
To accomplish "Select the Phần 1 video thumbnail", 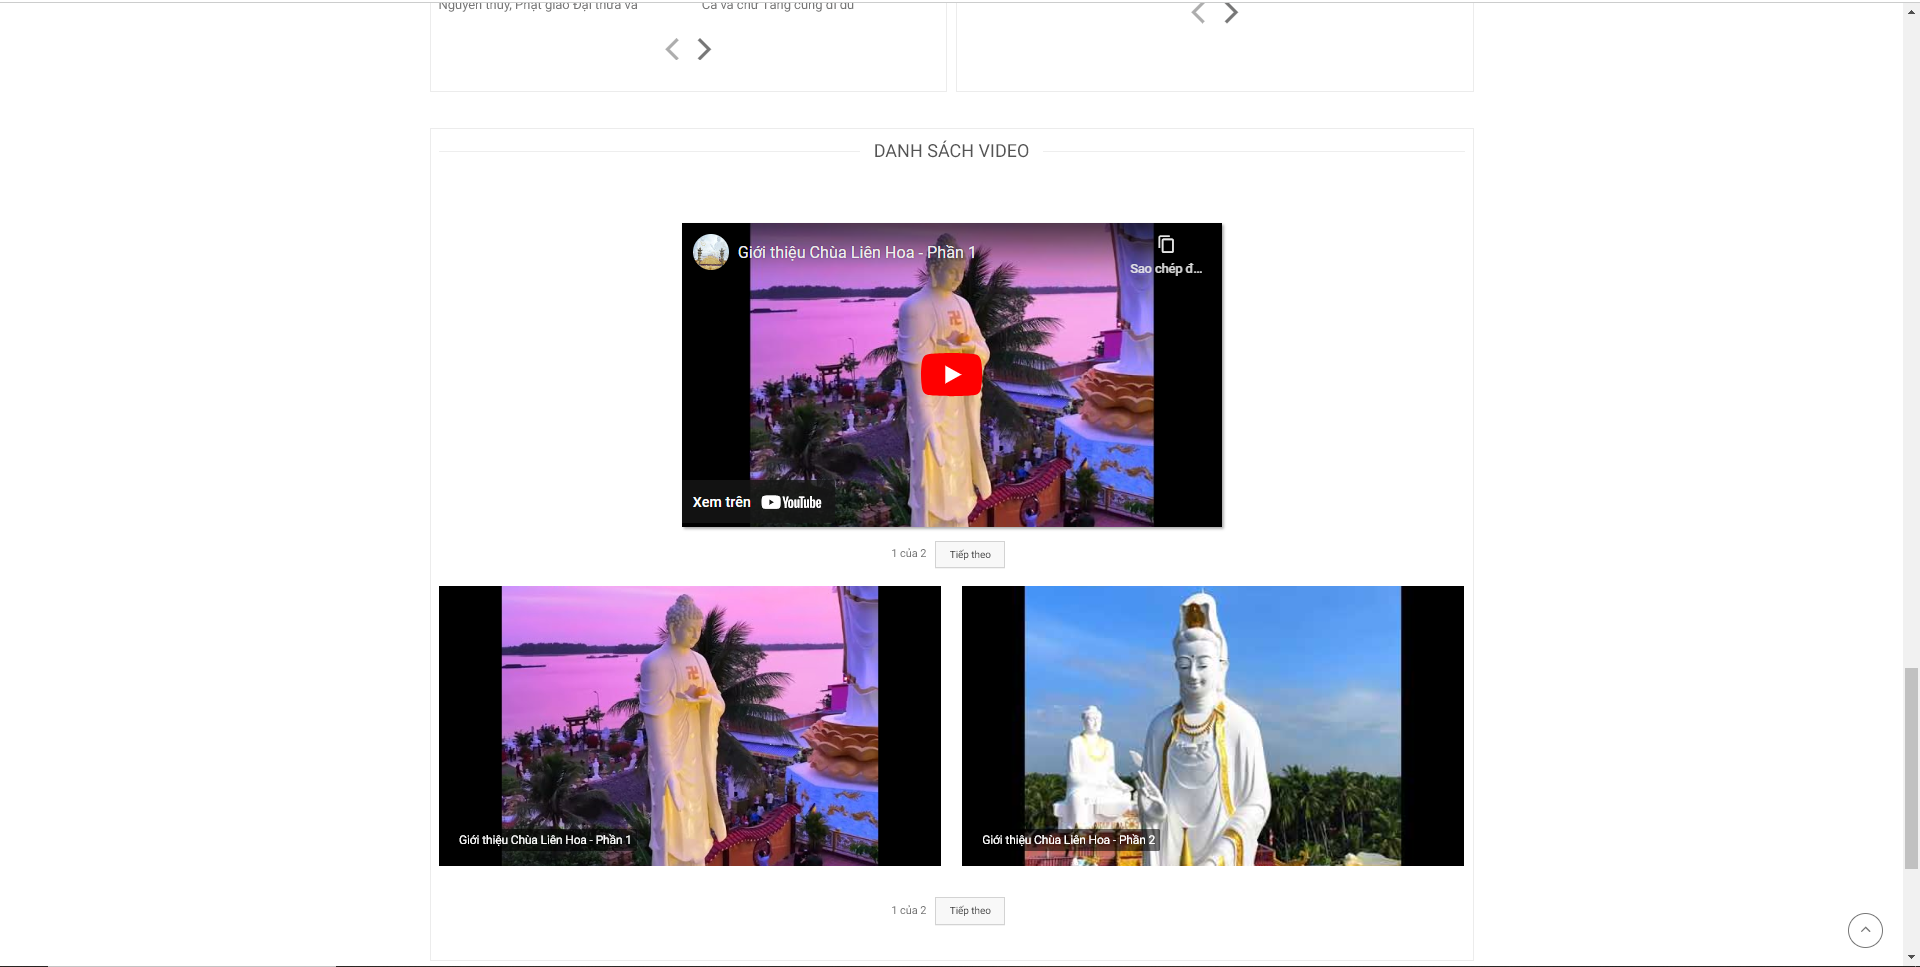I will 690,726.
